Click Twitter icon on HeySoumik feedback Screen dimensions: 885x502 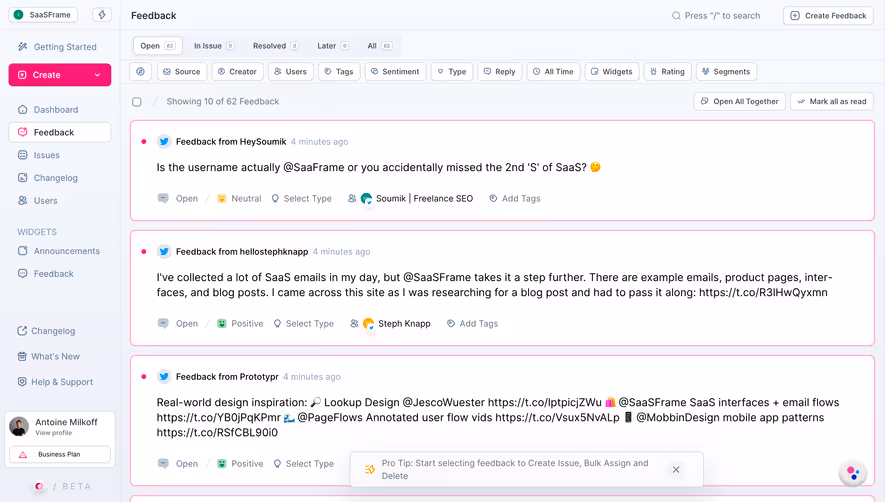point(164,142)
